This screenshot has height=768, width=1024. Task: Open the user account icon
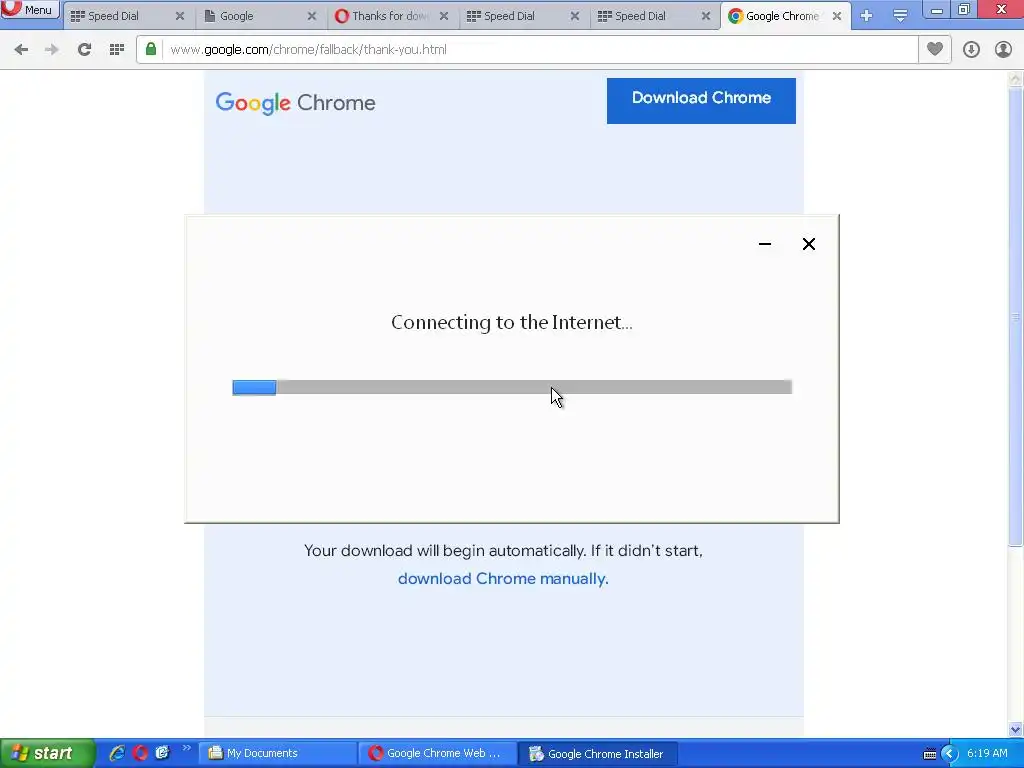click(1003, 50)
